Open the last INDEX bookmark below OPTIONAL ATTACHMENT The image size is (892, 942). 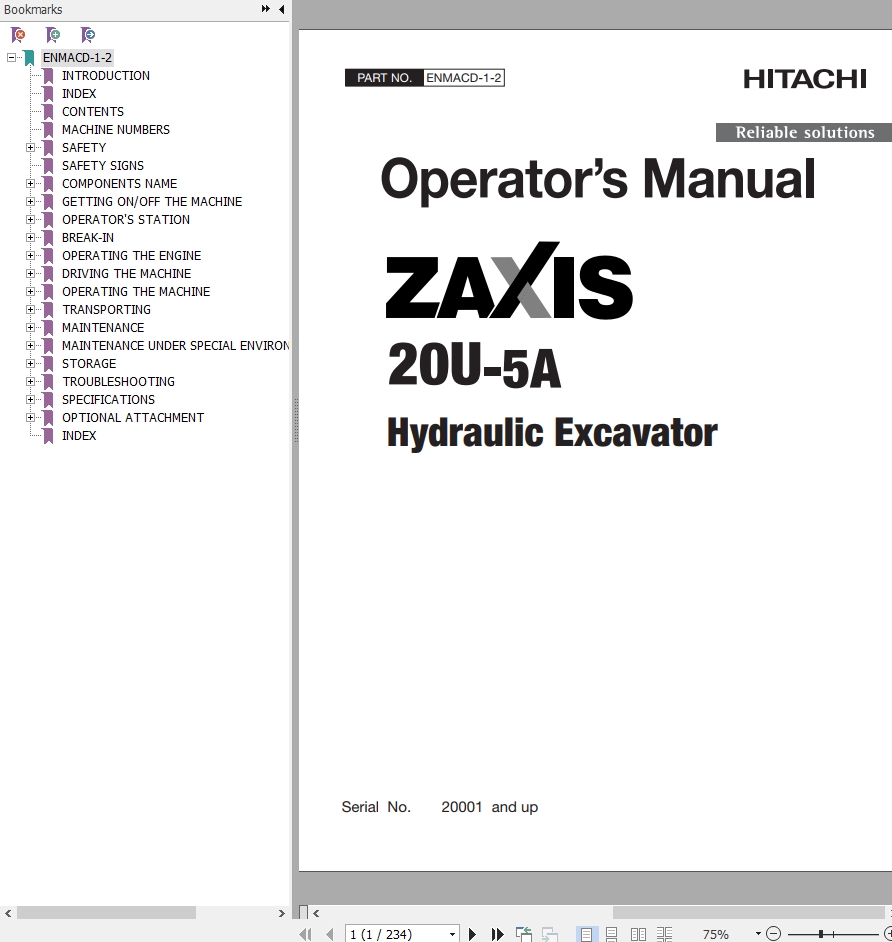tap(79, 436)
